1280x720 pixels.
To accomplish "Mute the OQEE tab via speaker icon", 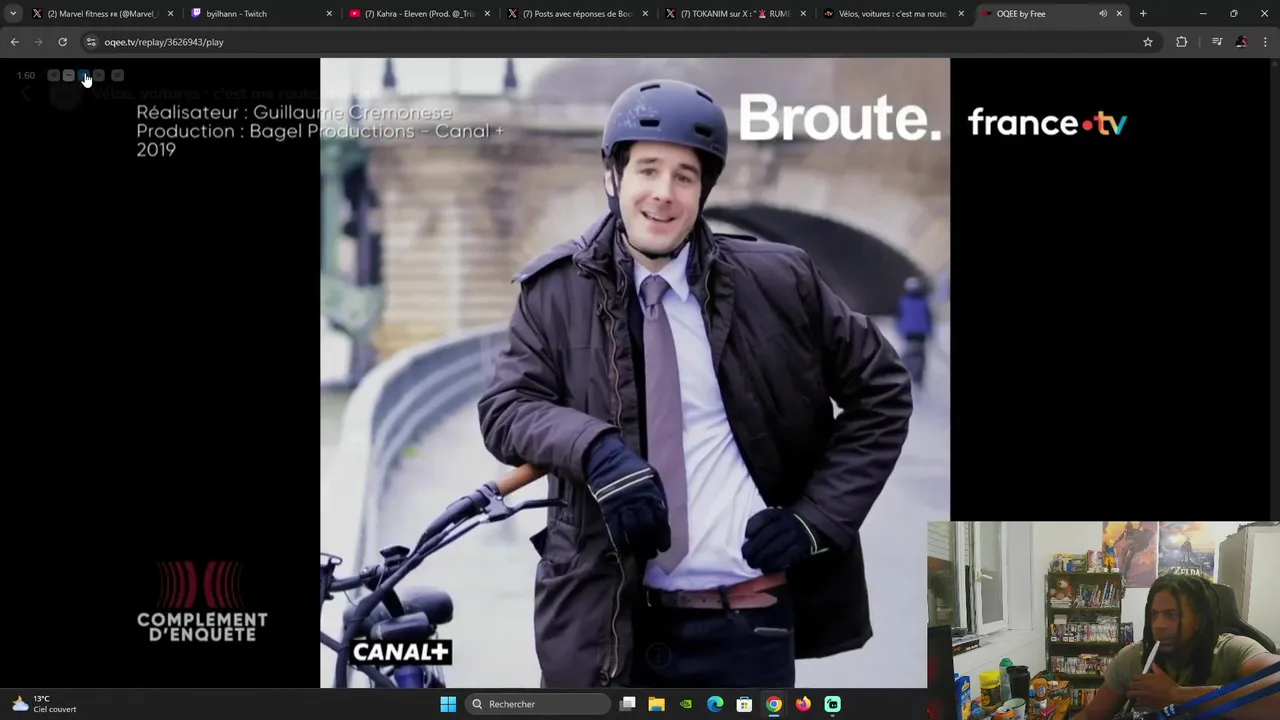I will (x=1102, y=14).
